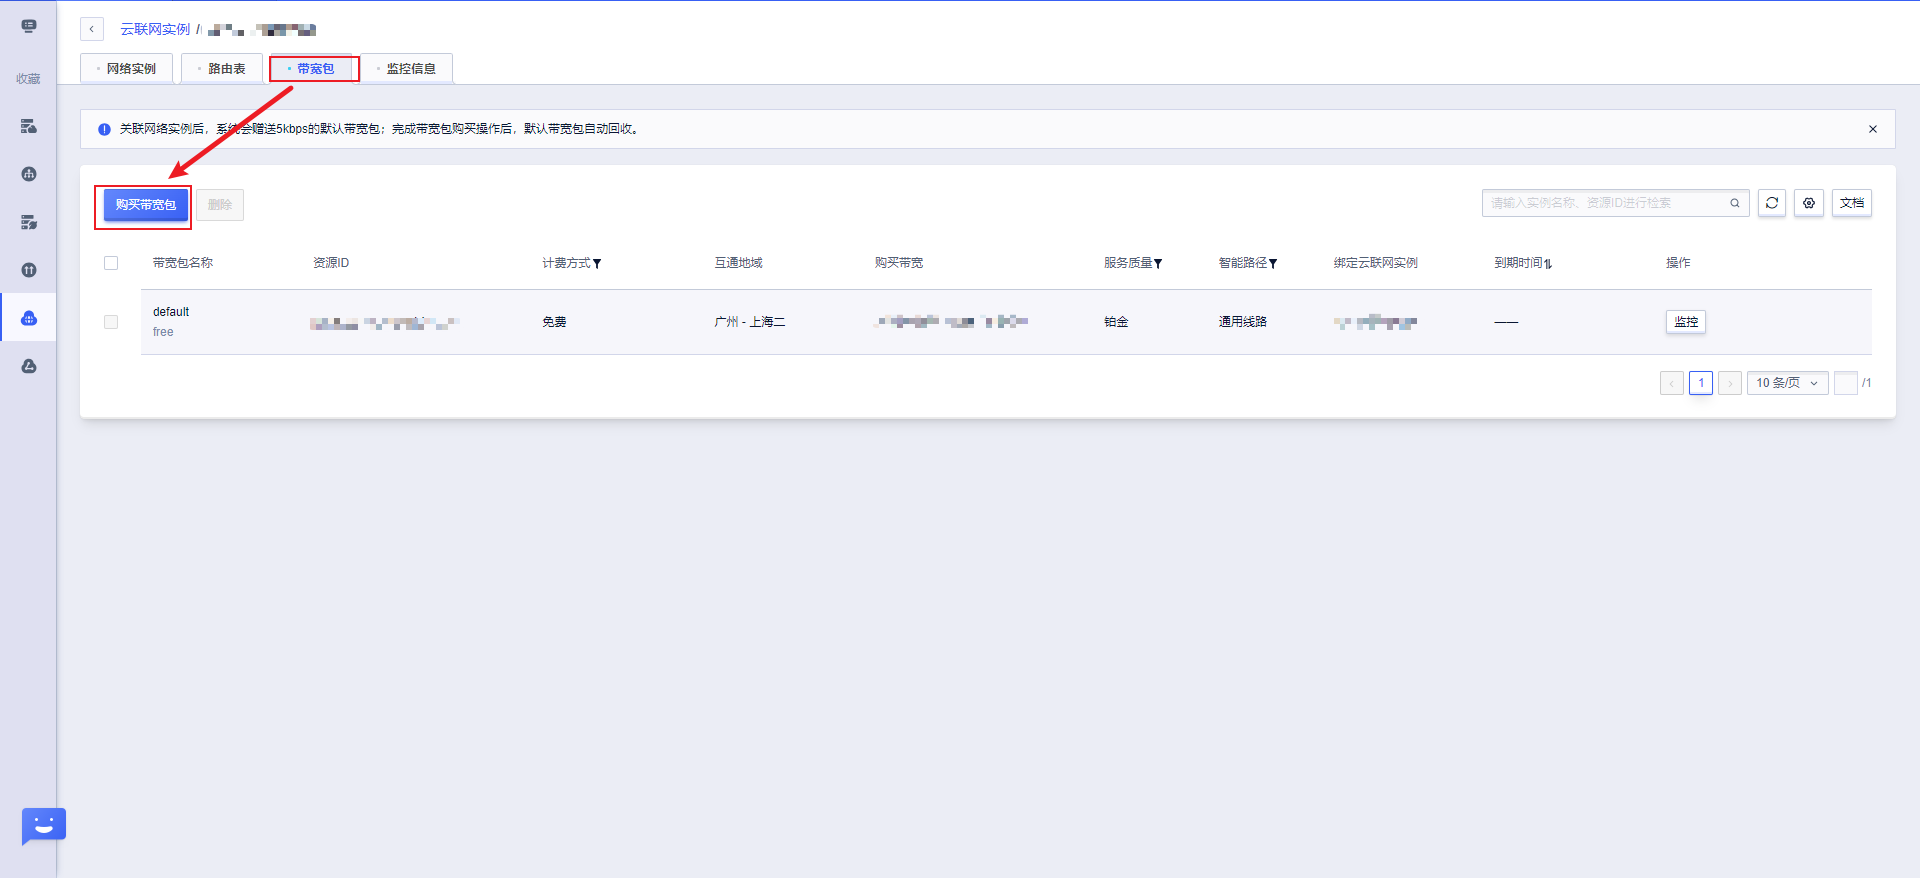Image resolution: width=1920 pixels, height=878 pixels.
Task: Sort by 到期时间 column
Action: (x=1548, y=264)
